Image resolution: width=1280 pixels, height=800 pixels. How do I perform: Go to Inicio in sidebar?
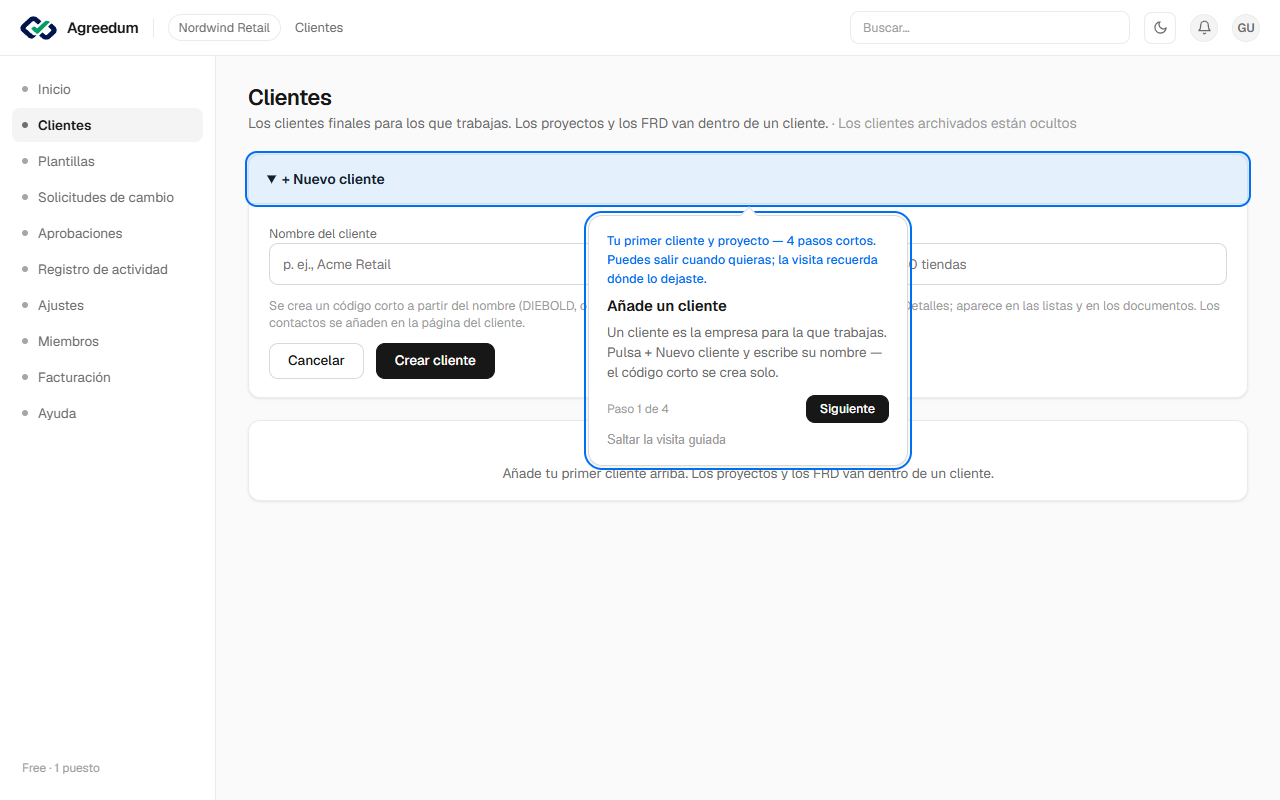pyautogui.click(x=107, y=89)
